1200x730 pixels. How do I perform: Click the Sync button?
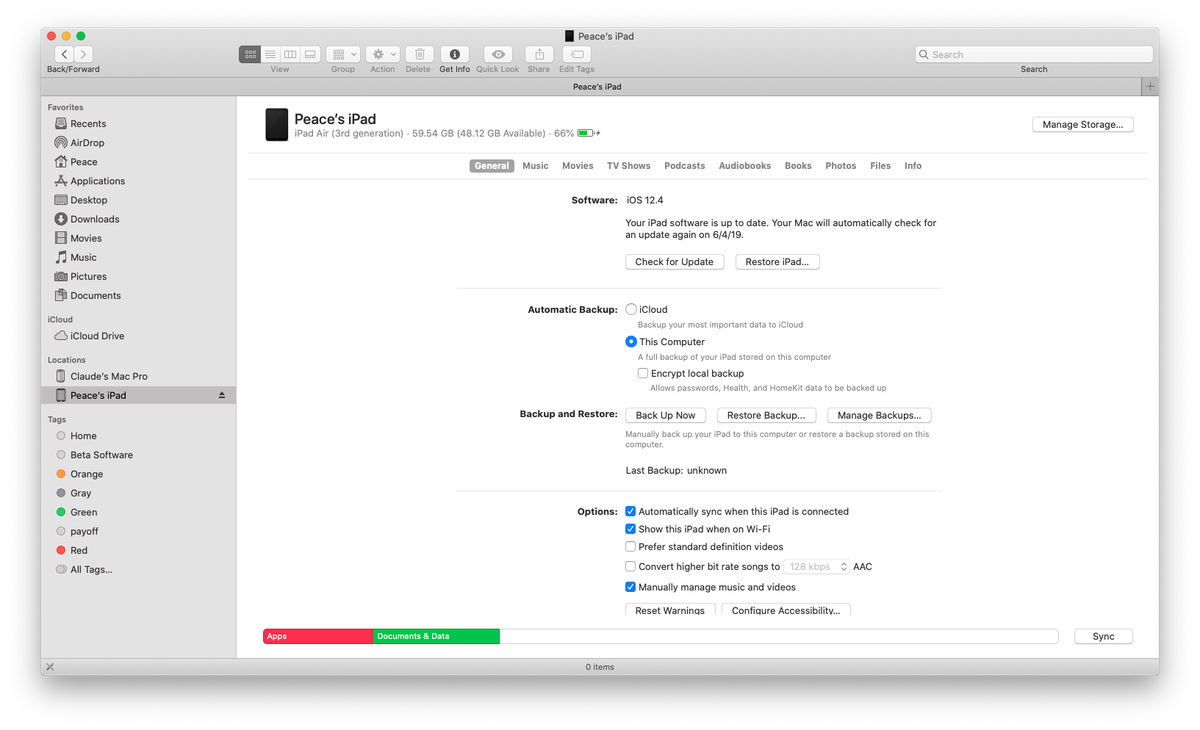coord(1103,637)
